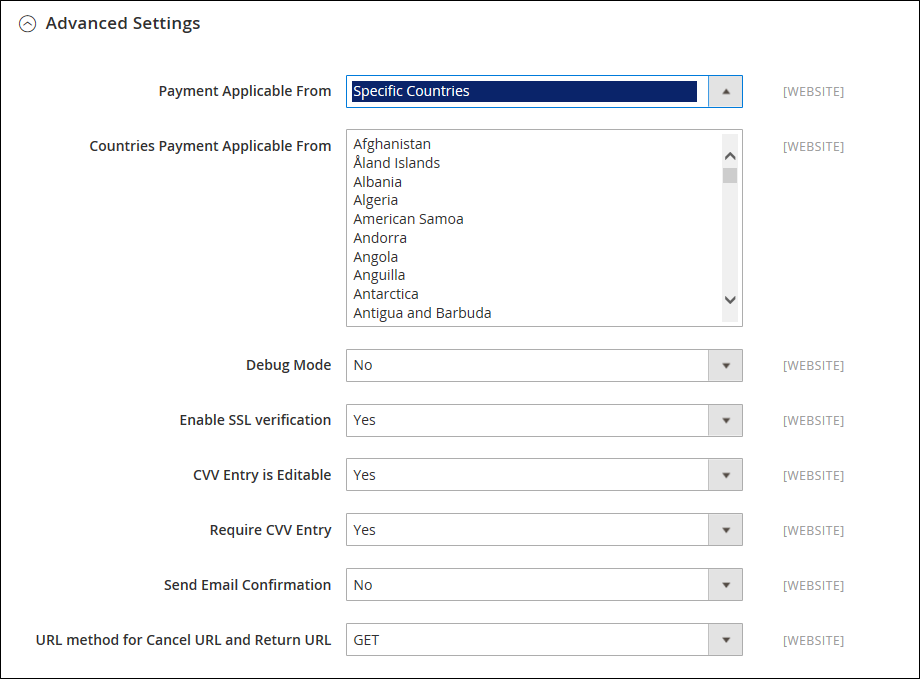Open the Debug Mode dropdown
Viewport: 920px width, 679px height.
544,366
